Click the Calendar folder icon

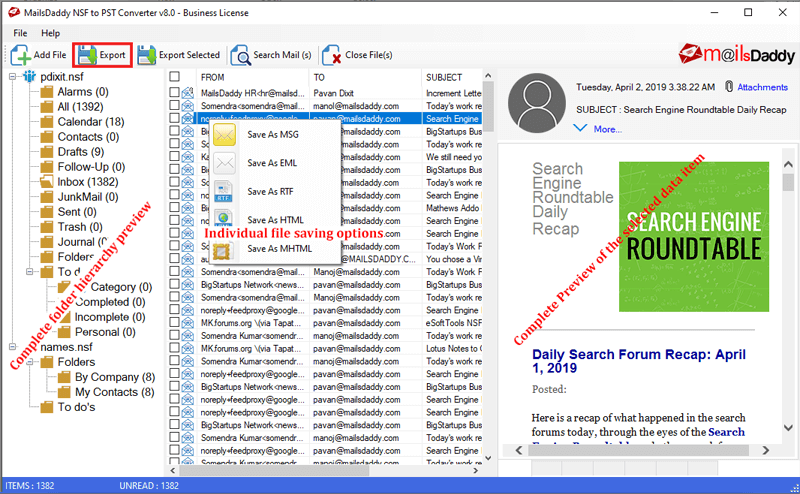point(47,122)
